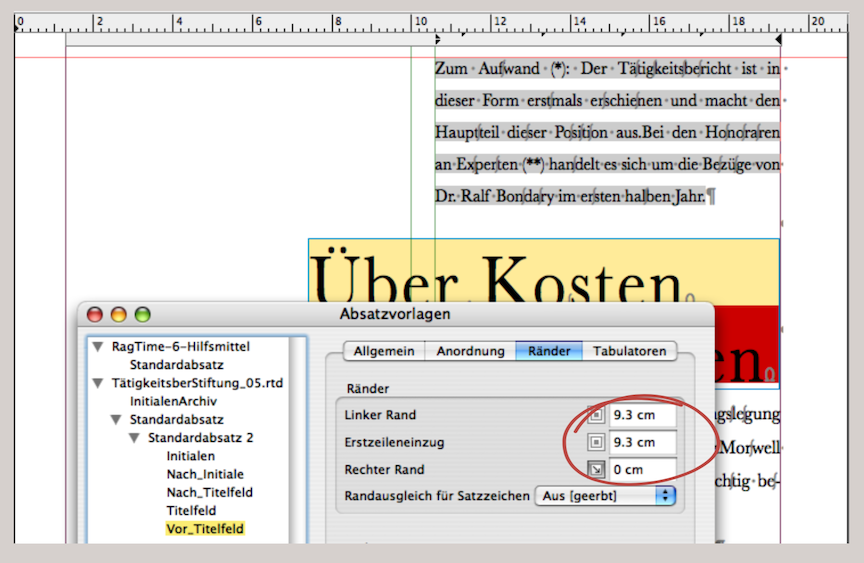Select the Initialen style in list

point(190,456)
